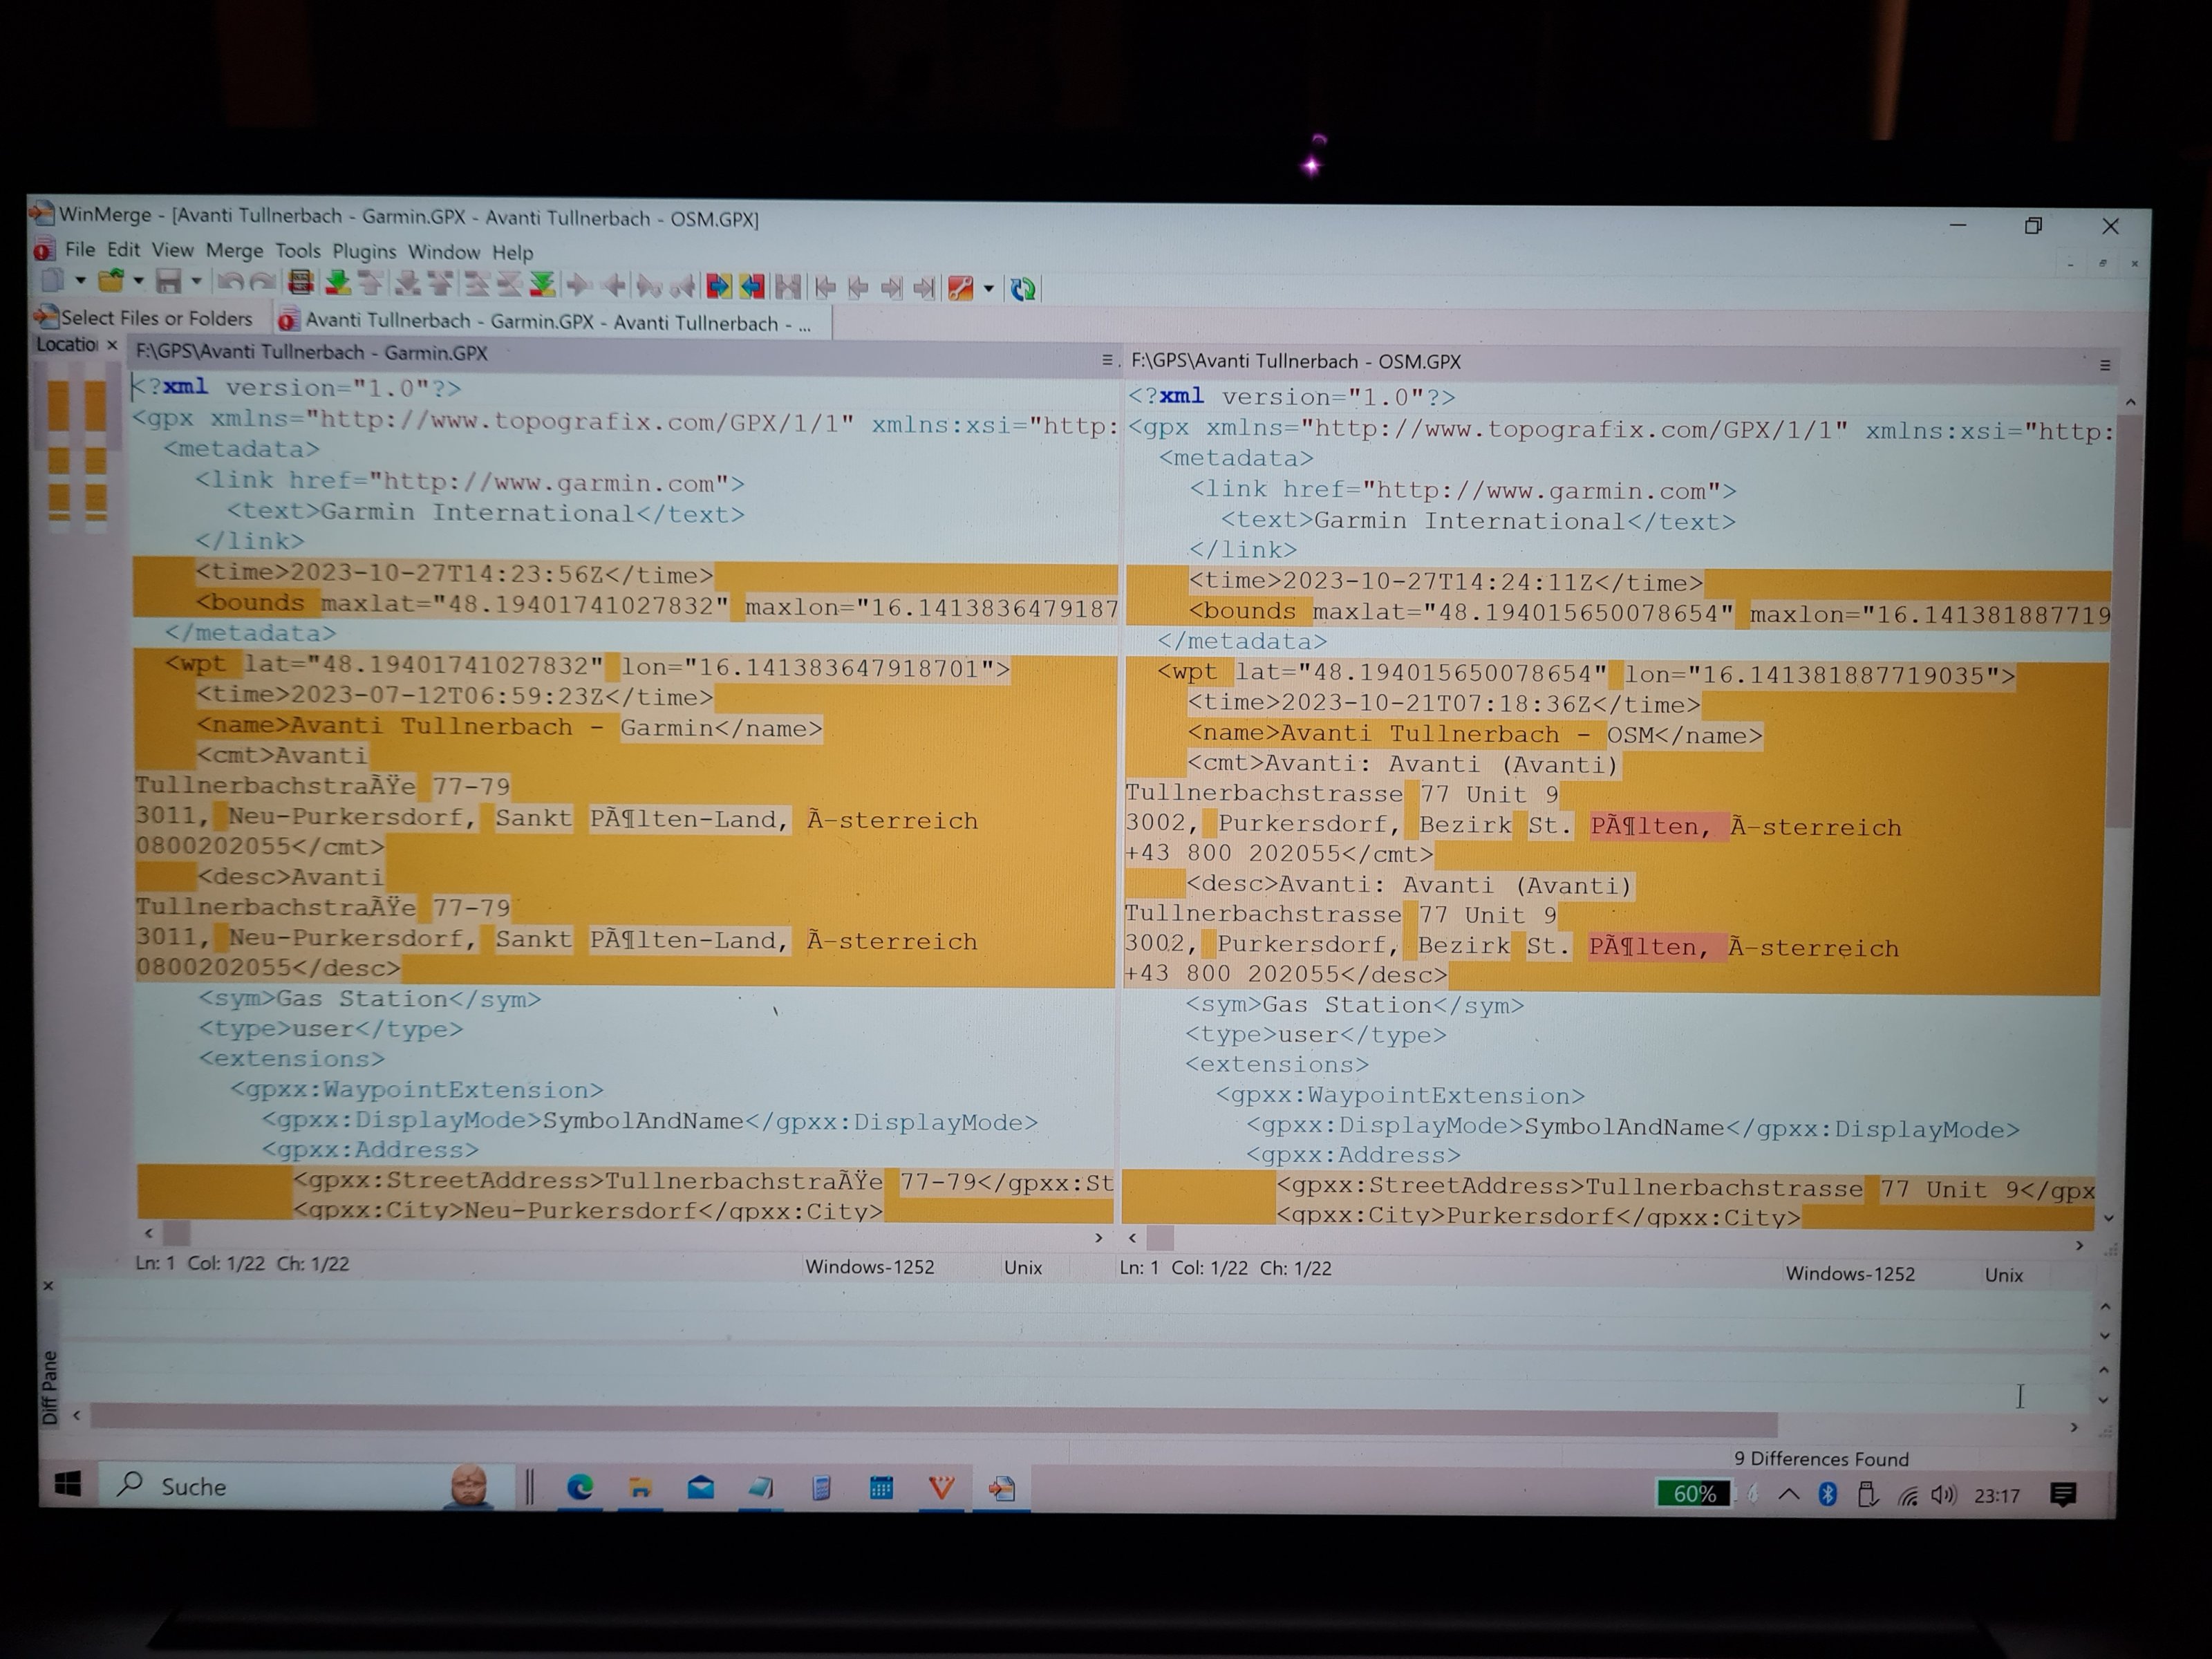Viewport: 2212px width, 1659px height.
Task: Open left pane header menu button
Action: pyautogui.click(x=1106, y=359)
